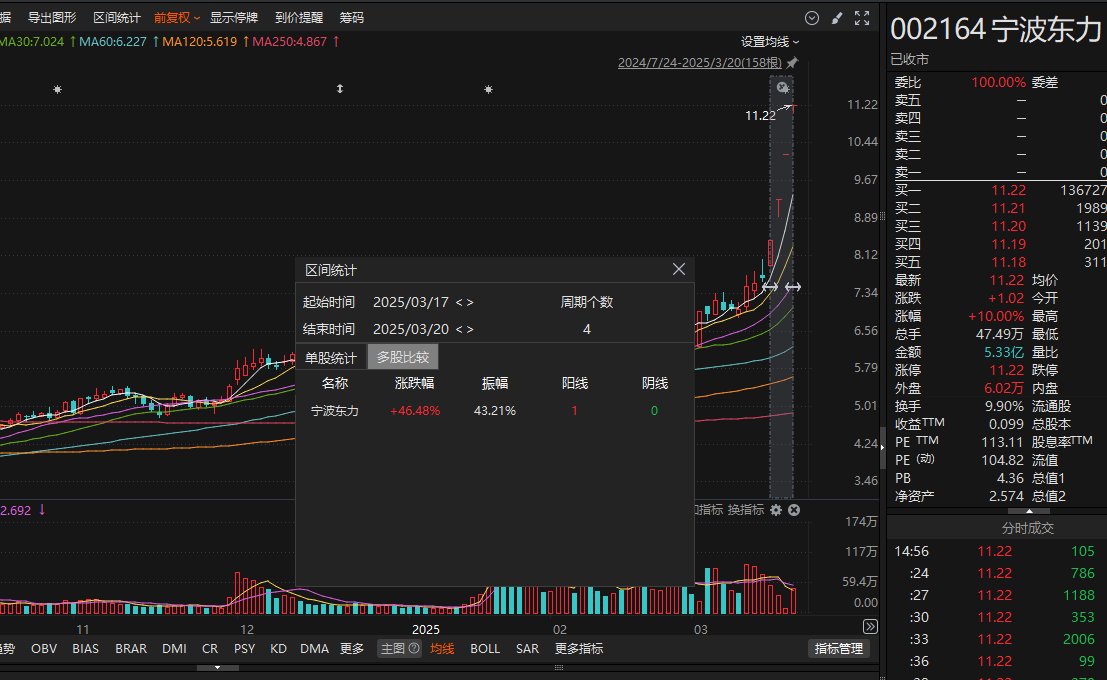This screenshot has height=680, width=1107.
Task: Close the 区间统计 dialog
Action: (678, 269)
